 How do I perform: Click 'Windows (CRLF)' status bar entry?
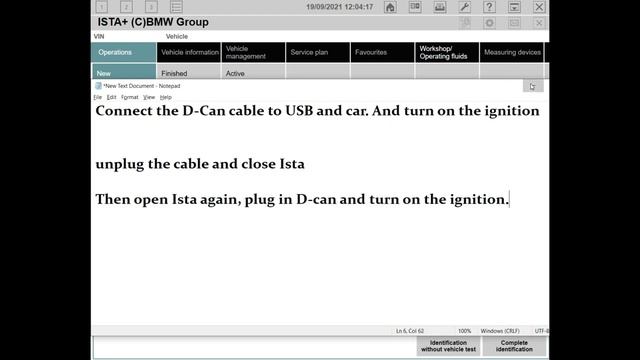pos(500,331)
